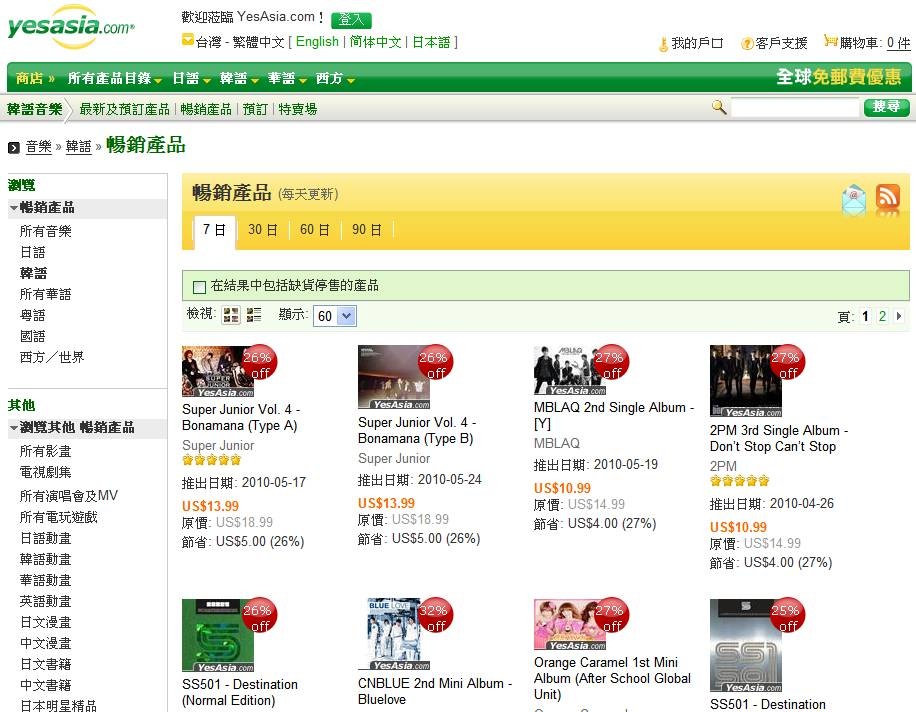916x712 pixels.
Task: Open 最新及預訂產品 submenu item
Action: (x=124, y=109)
